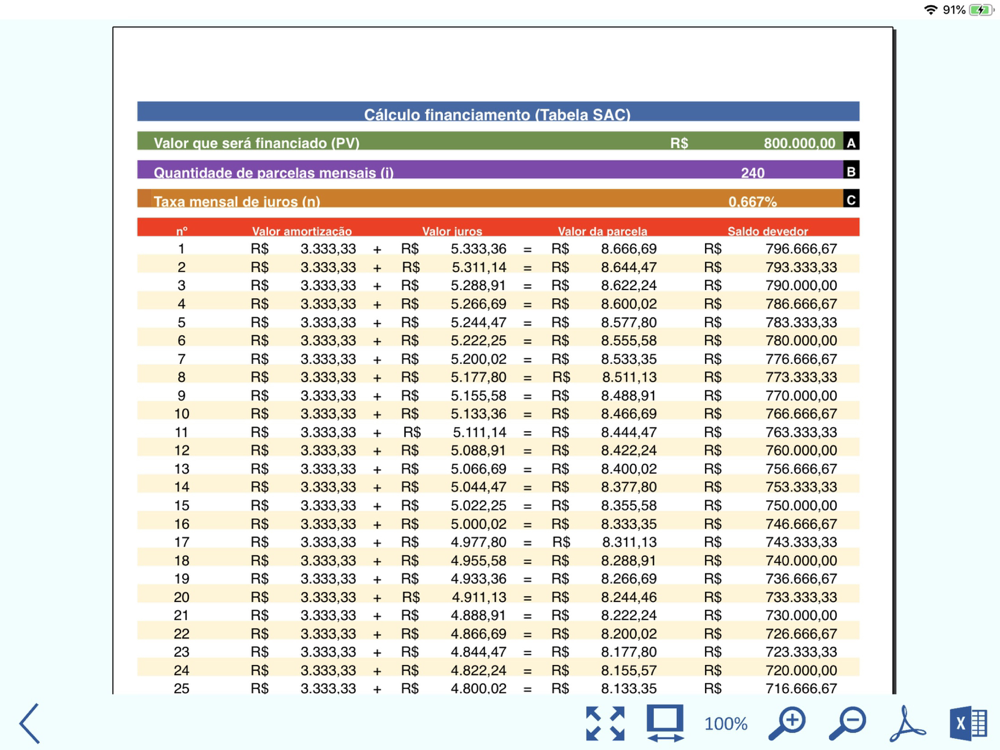Select the 240 parcelas value

(x=753, y=172)
